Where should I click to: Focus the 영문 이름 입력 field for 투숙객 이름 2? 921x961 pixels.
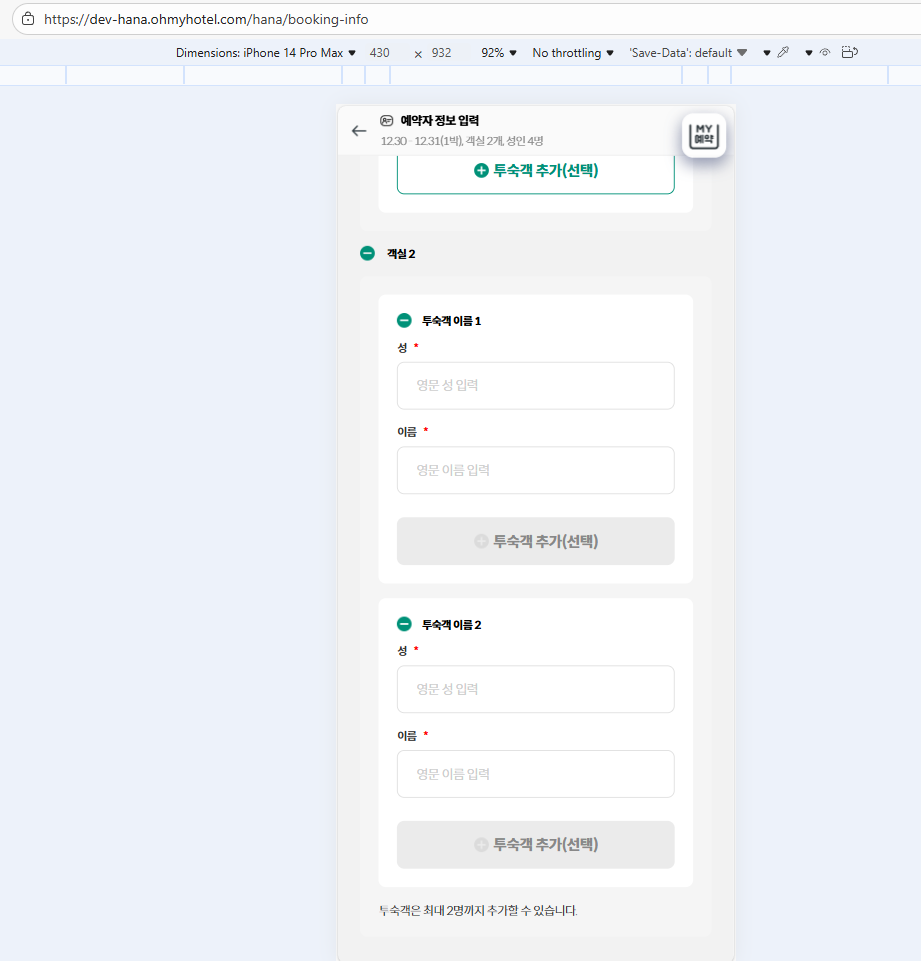[x=536, y=774]
